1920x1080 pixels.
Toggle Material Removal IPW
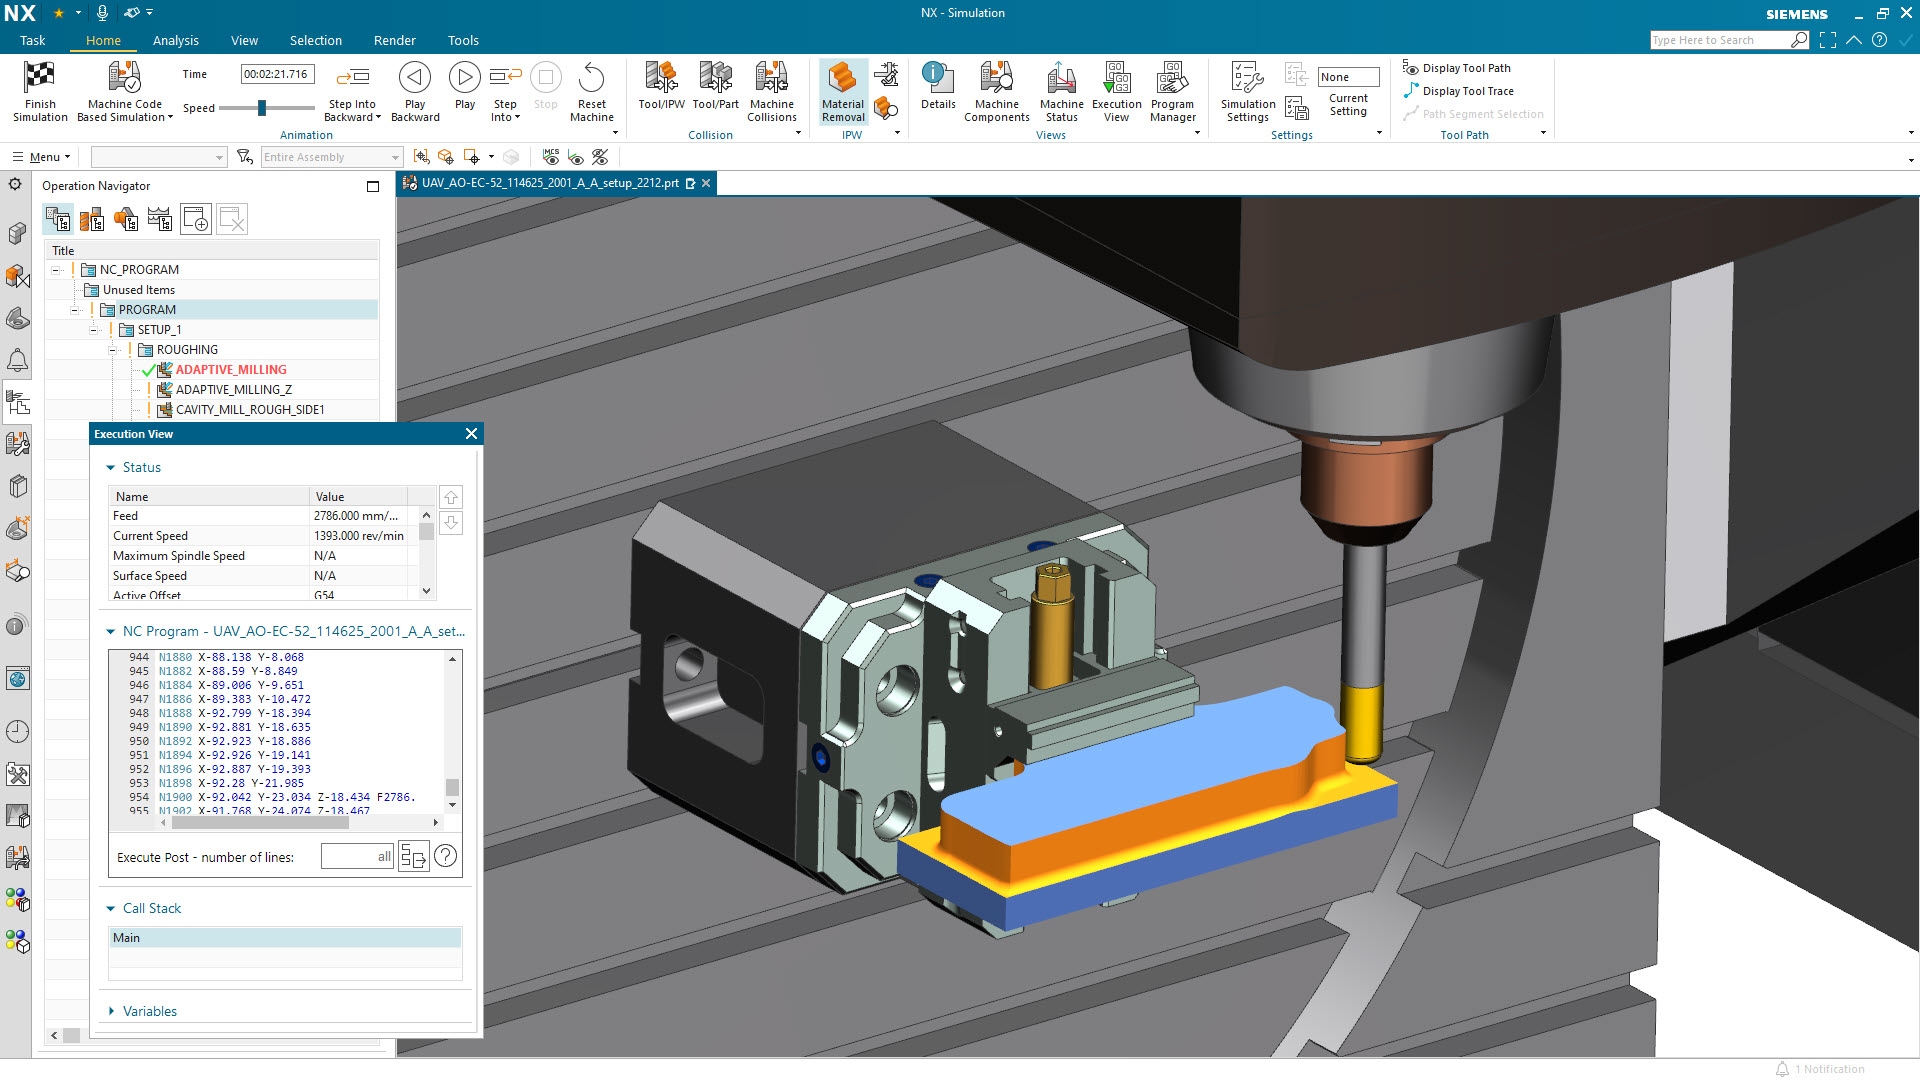pos(843,91)
